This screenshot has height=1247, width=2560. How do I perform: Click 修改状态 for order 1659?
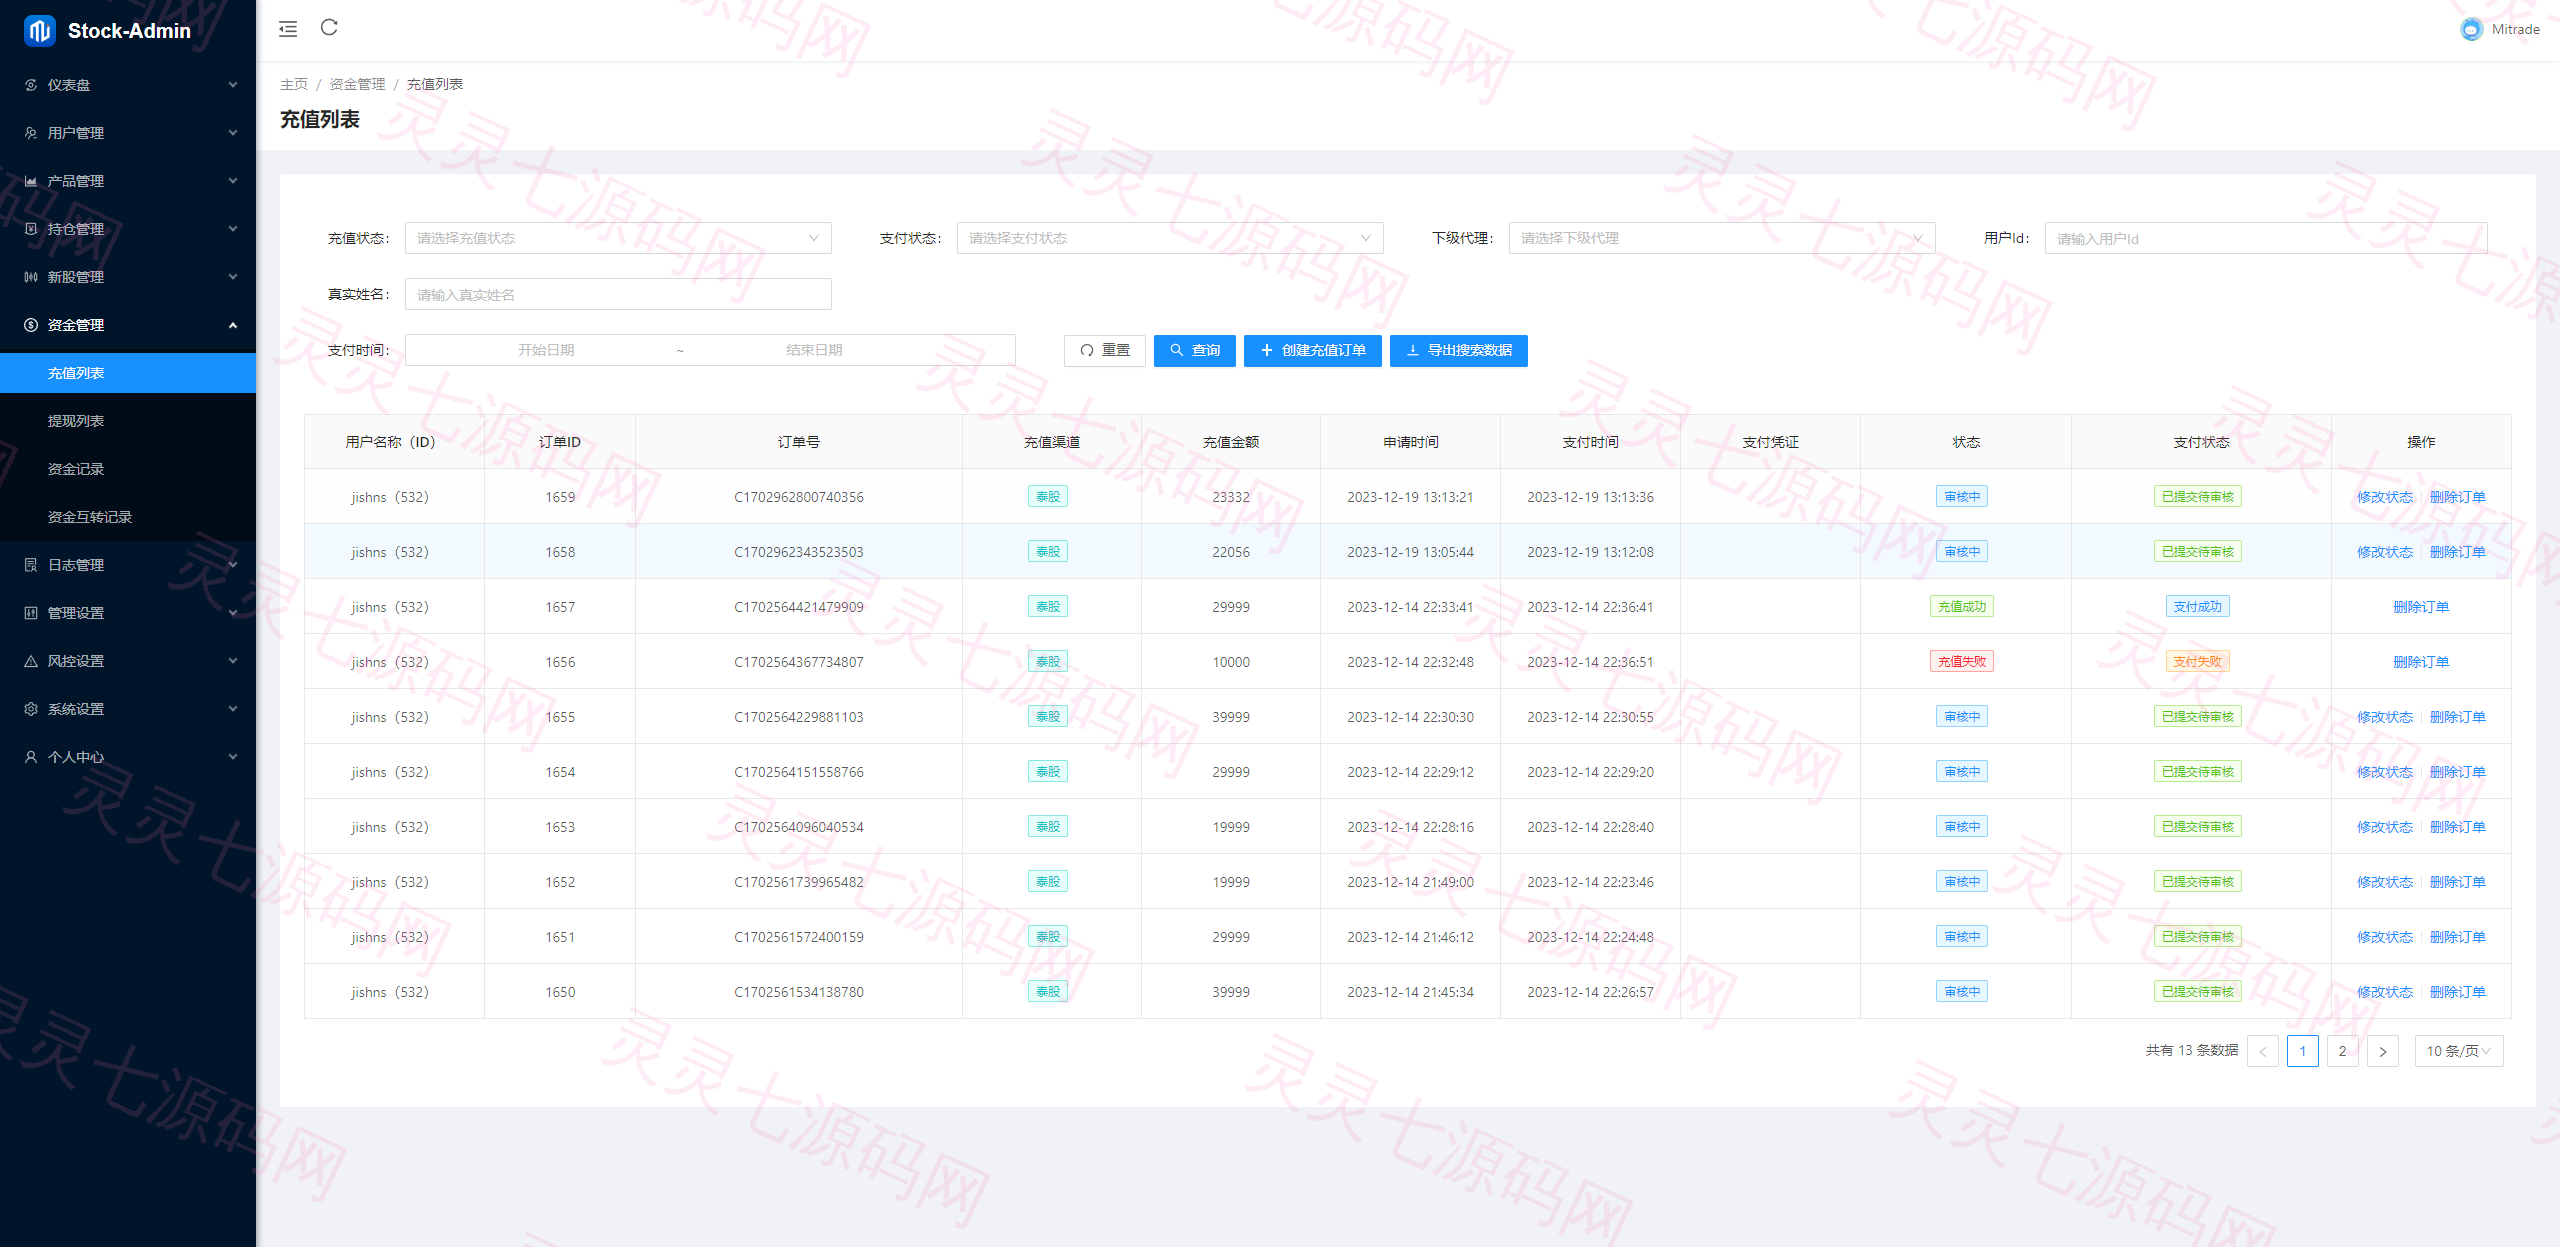click(x=2385, y=497)
